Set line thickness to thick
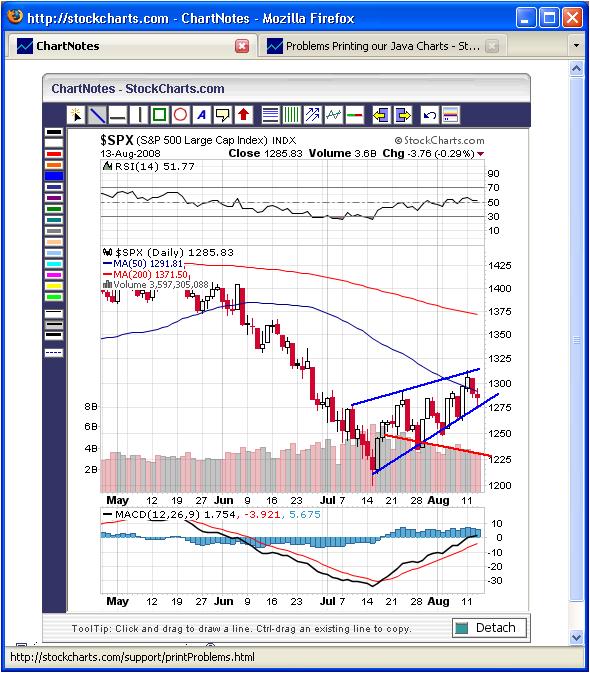Viewport: 590px width, 673px height. [54, 336]
